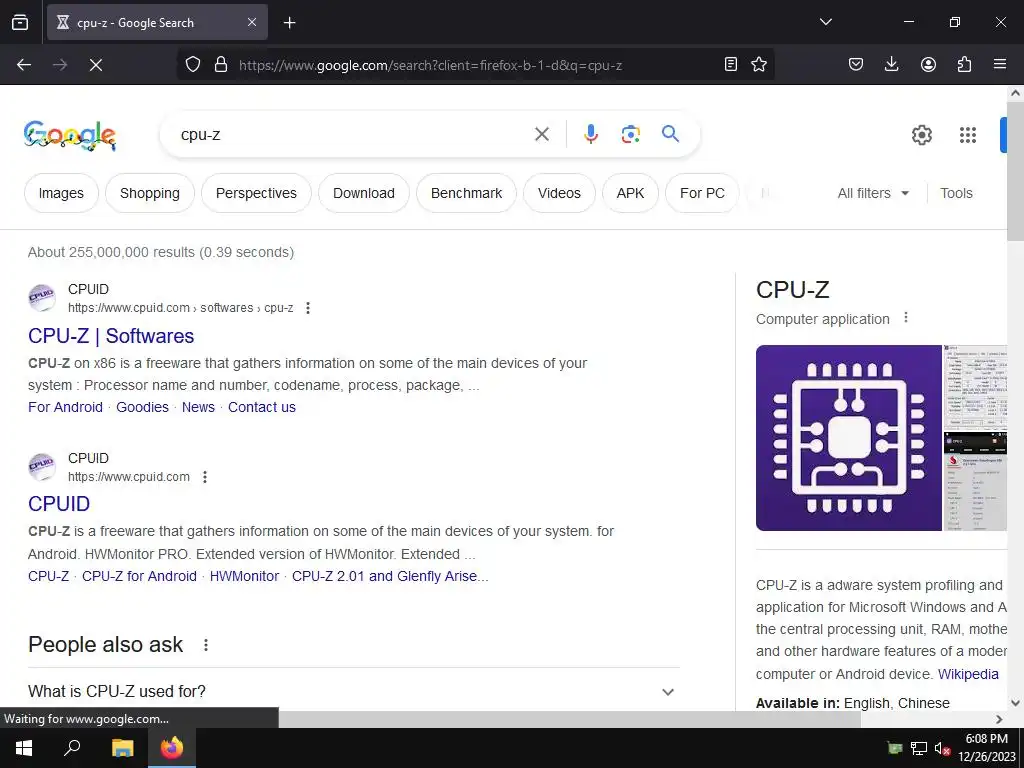Start voice search microphone
This screenshot has height=768, width=1024.
pyautogui.click(x=591, y=135)
